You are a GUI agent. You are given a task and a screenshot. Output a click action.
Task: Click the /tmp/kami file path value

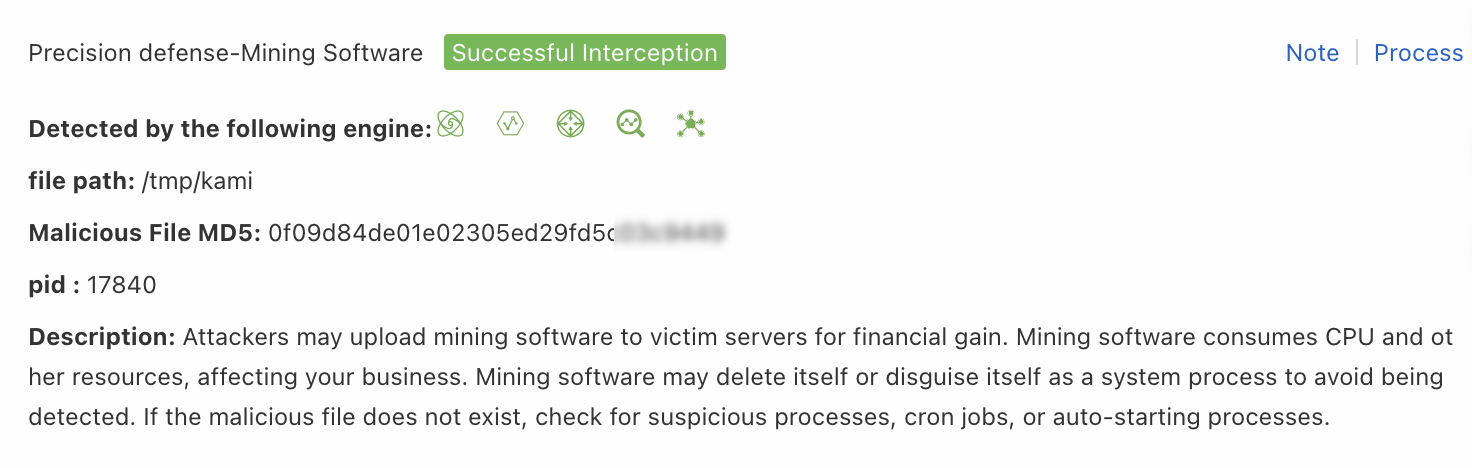197,181
